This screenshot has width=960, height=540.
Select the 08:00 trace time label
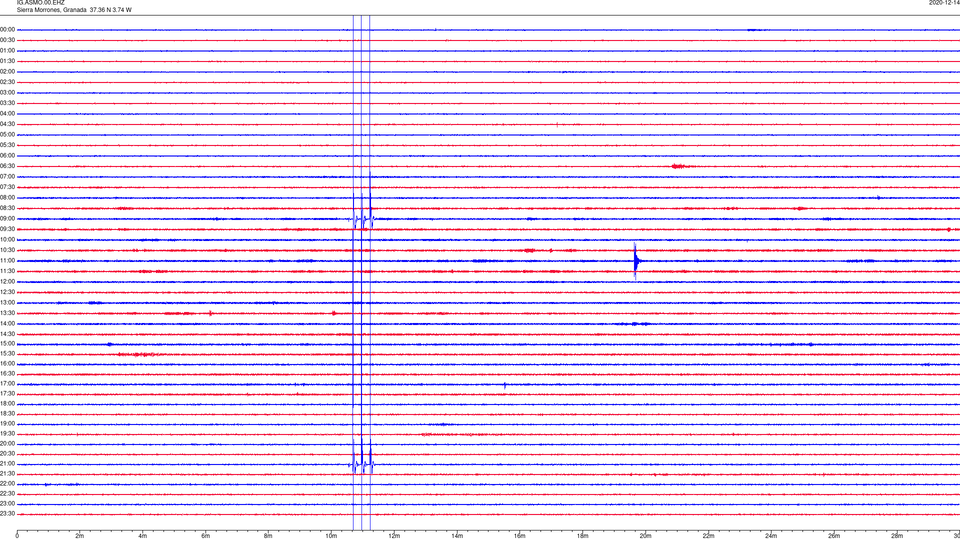tap(8, 198)
